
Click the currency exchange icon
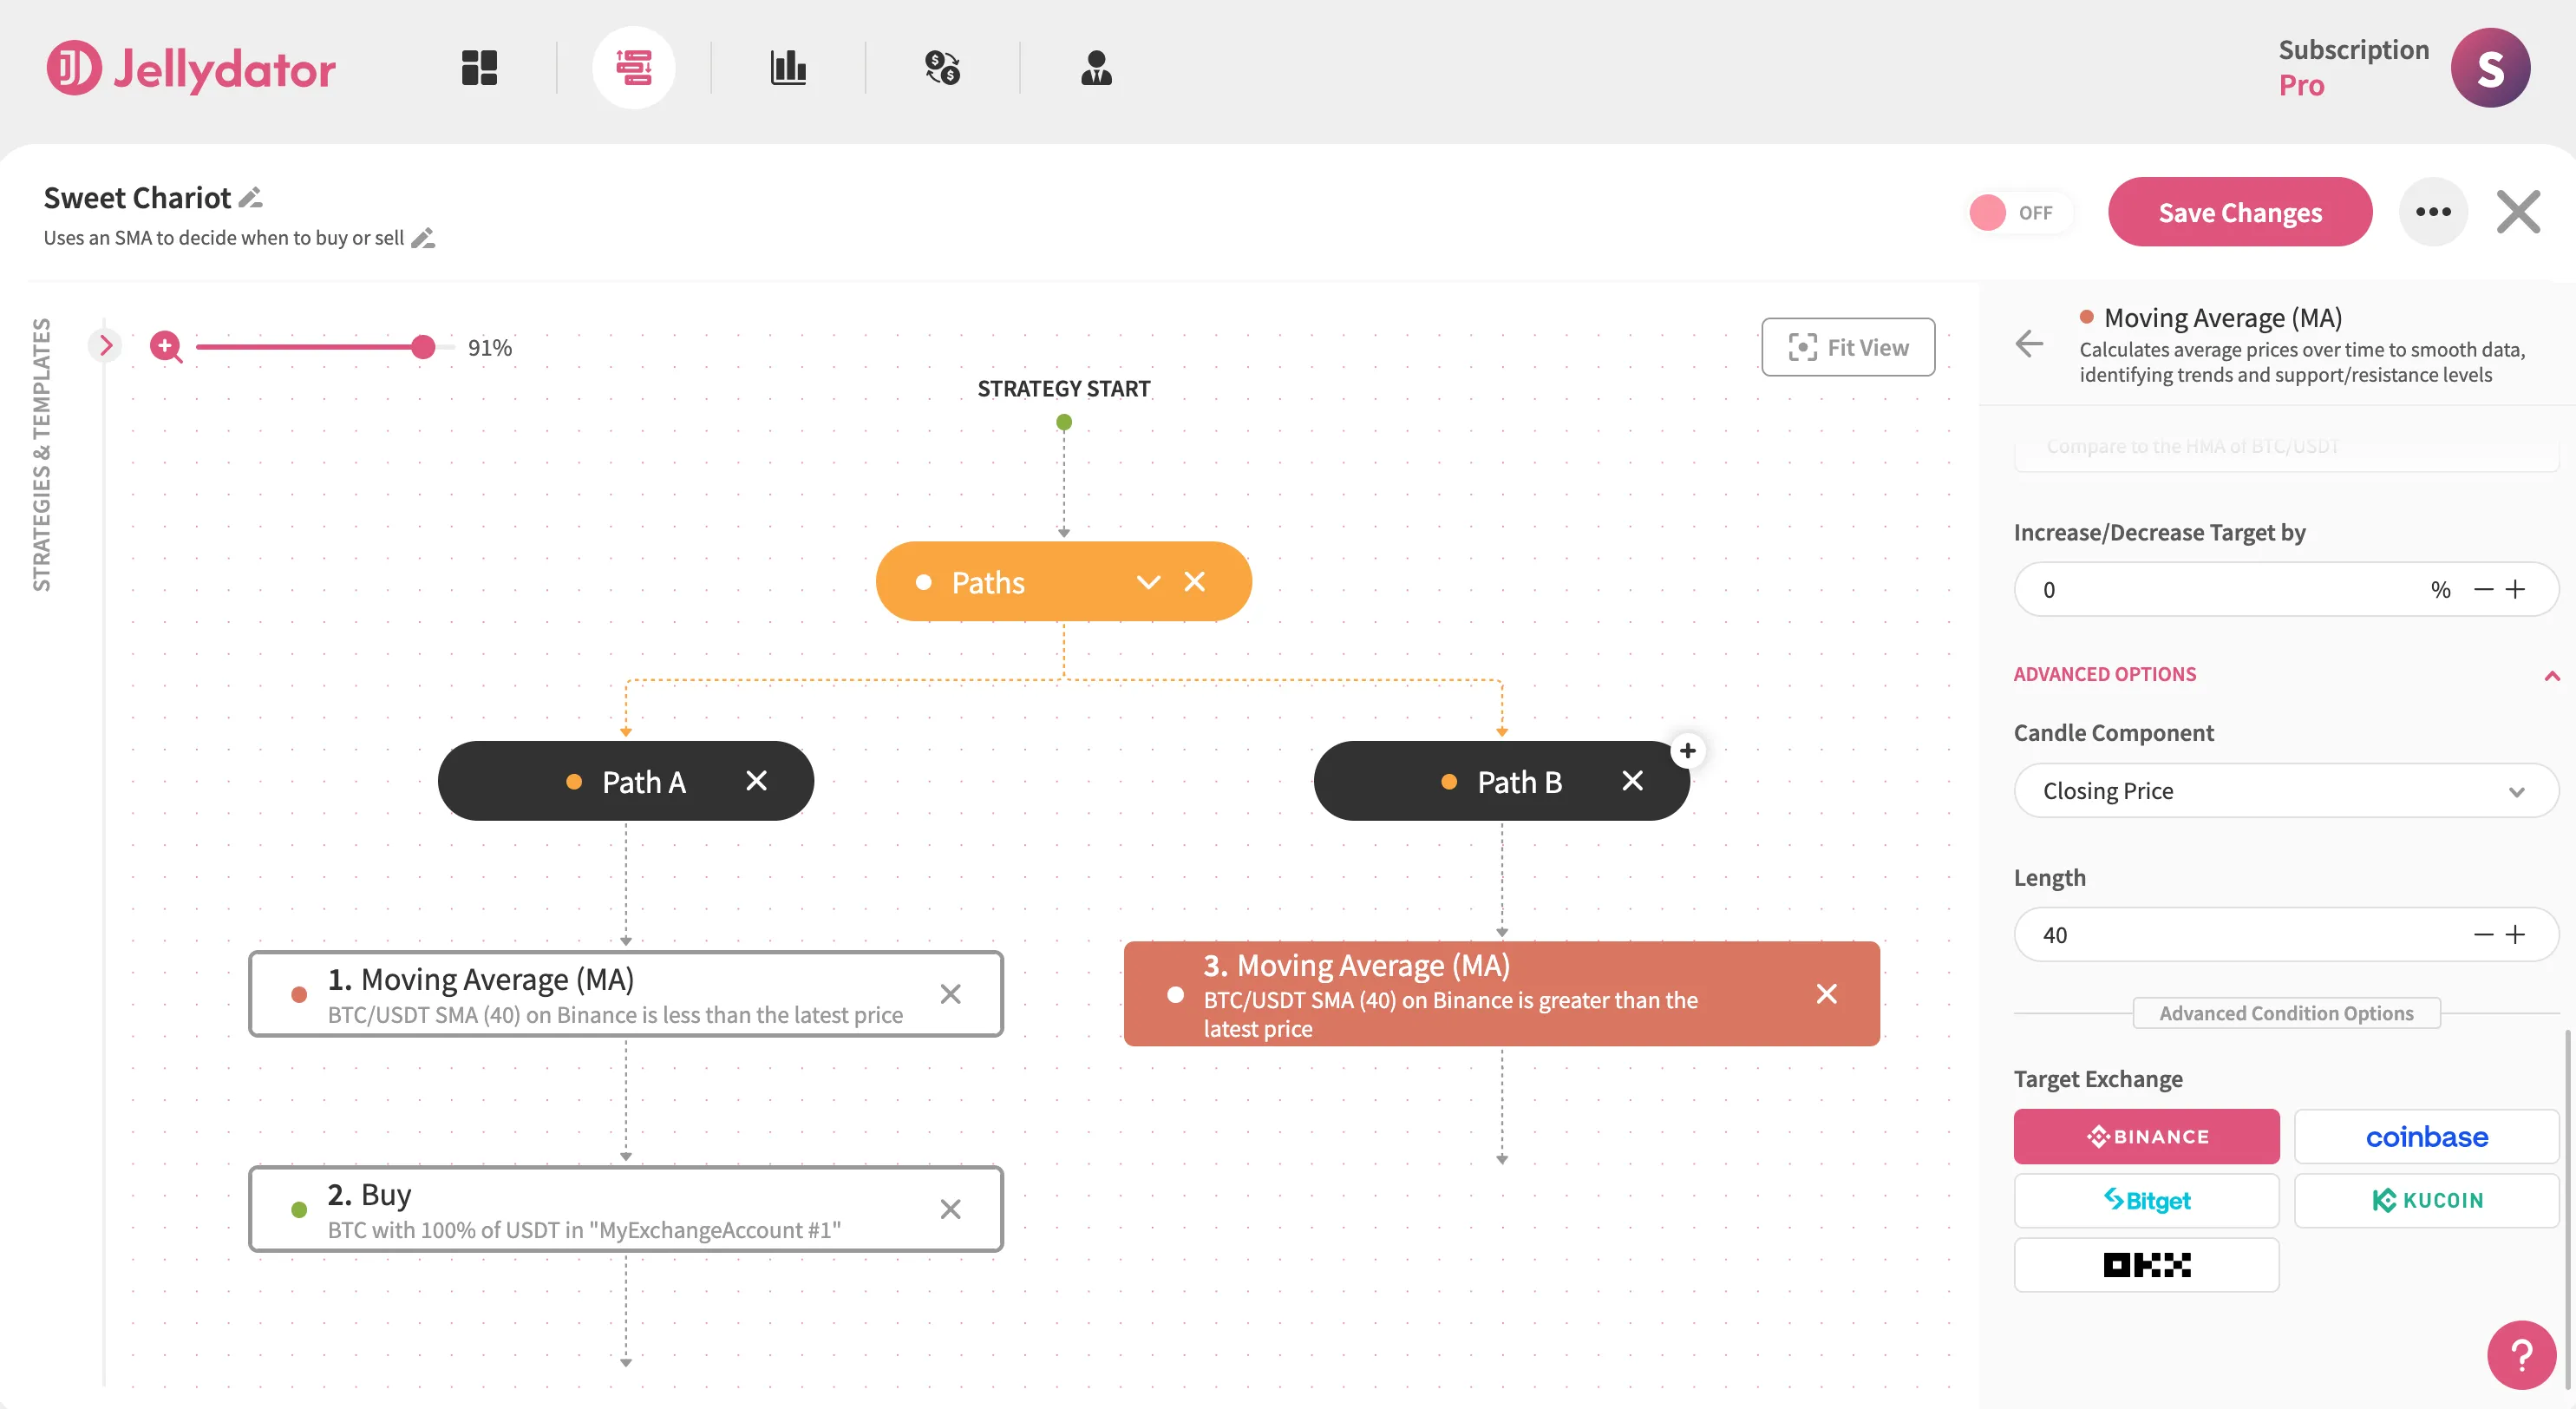click(943, 67)
